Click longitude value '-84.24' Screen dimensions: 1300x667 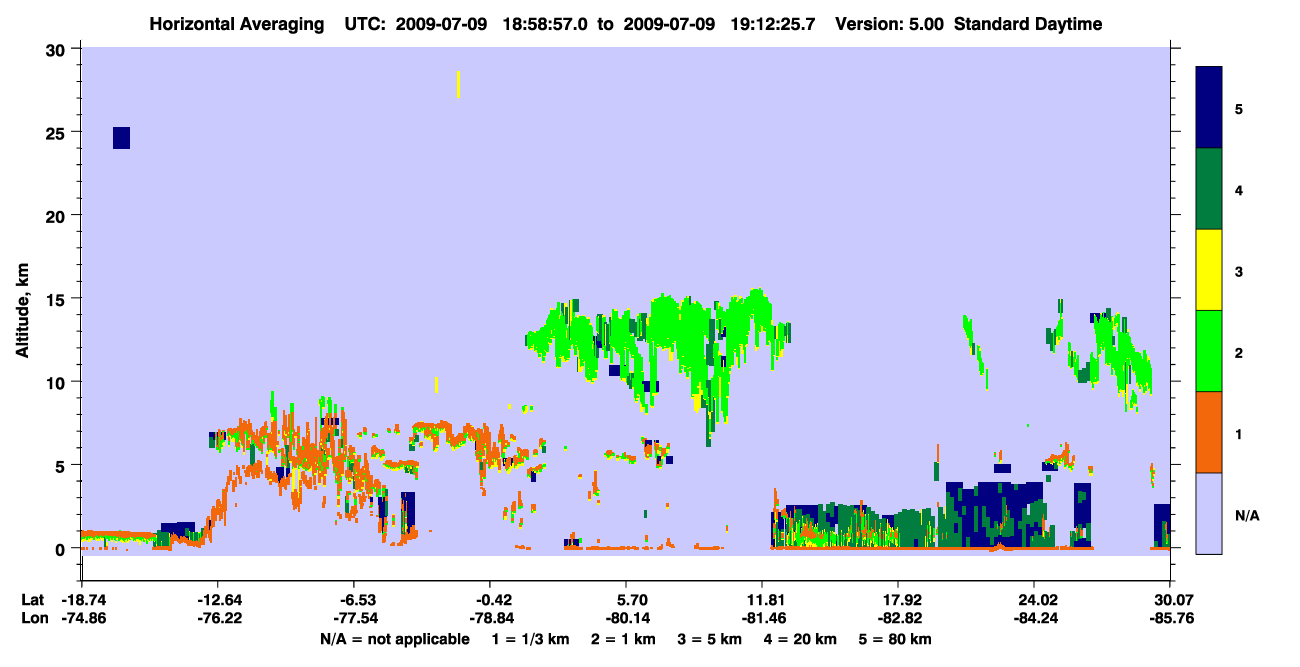1034,618
